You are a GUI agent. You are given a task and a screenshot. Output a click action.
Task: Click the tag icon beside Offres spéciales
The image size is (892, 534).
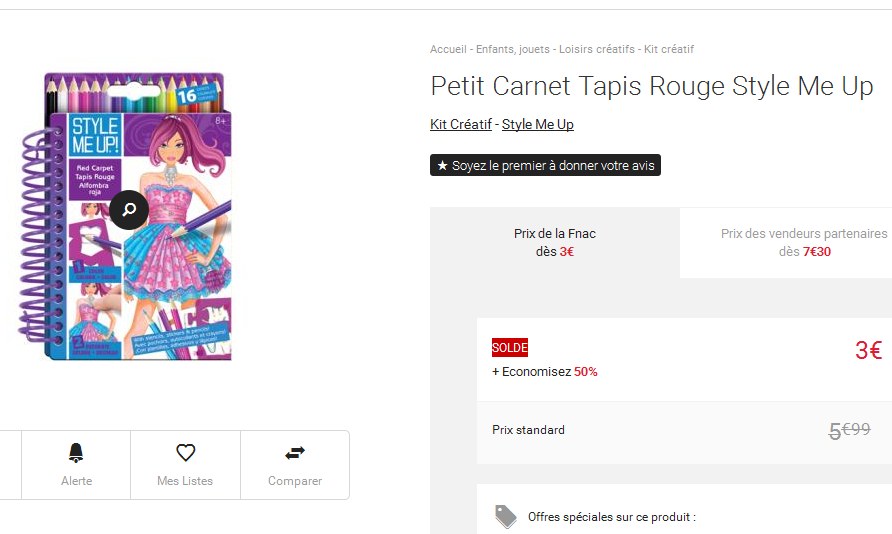tap(506, 516)
